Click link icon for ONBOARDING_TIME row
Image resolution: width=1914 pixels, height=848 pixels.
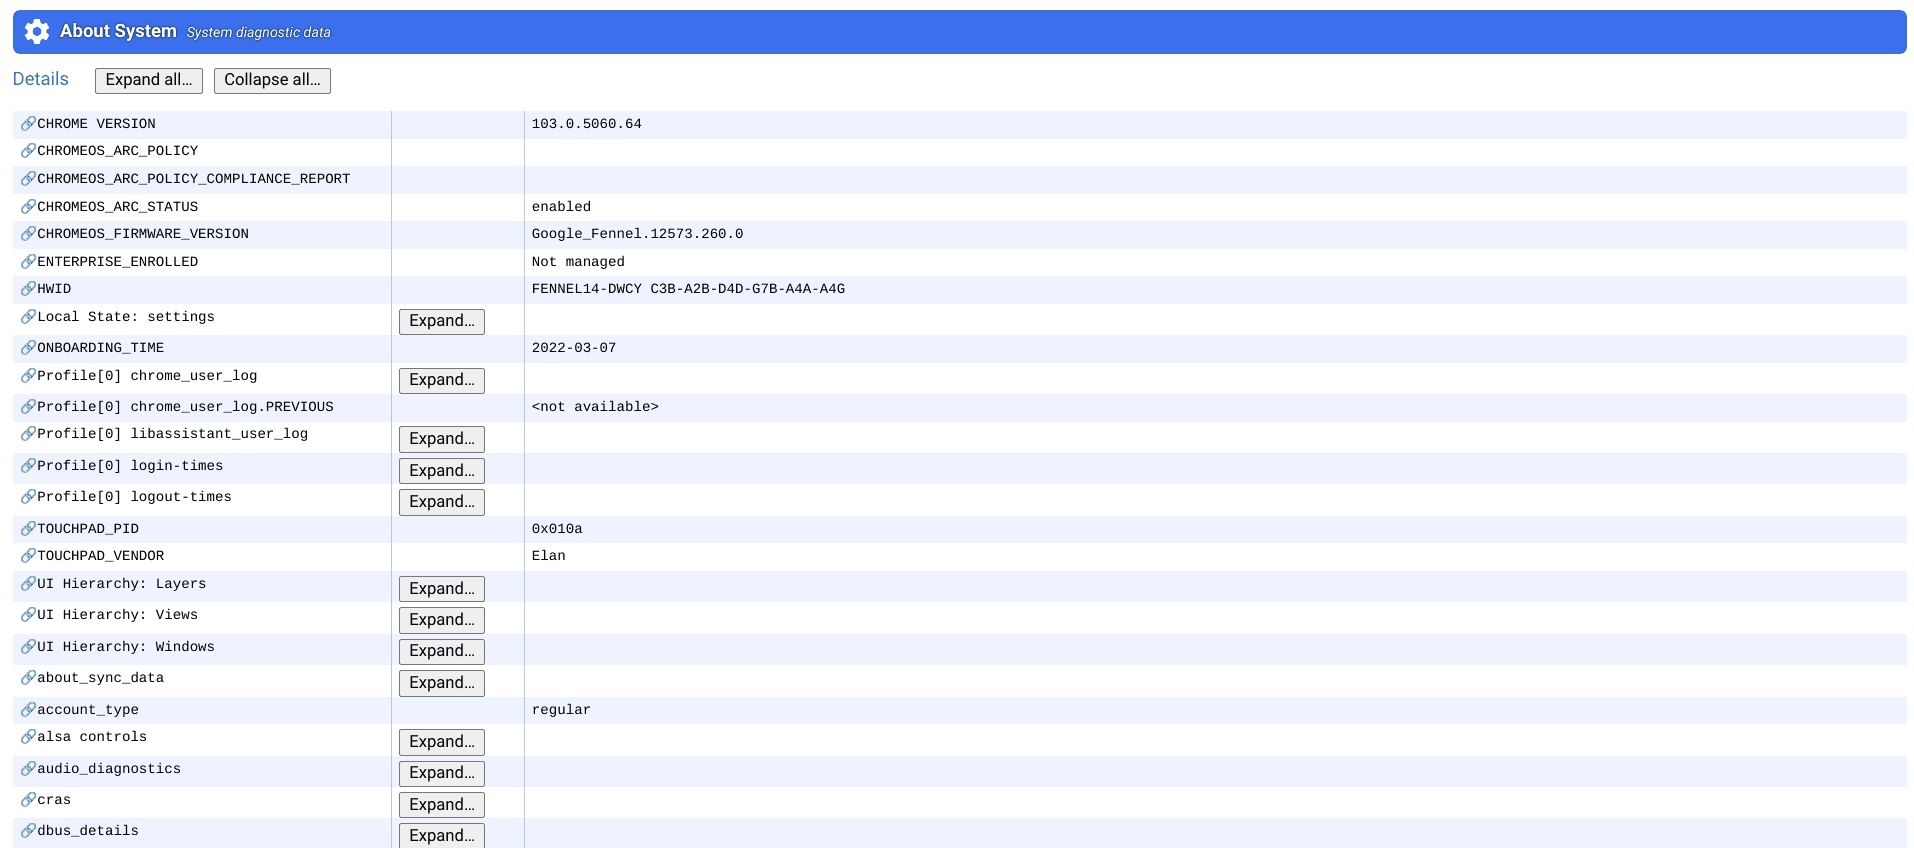point(28,347)
